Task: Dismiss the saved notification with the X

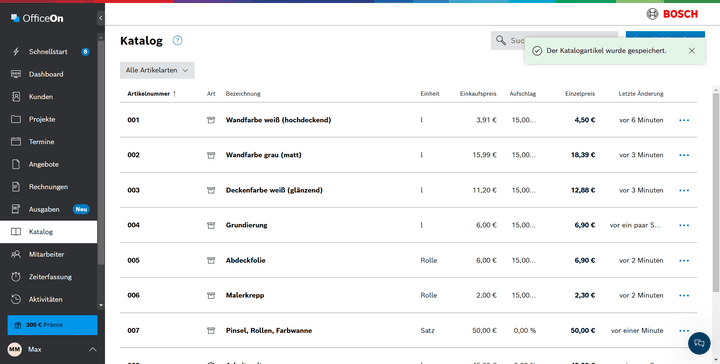Action: click(692, 51)
